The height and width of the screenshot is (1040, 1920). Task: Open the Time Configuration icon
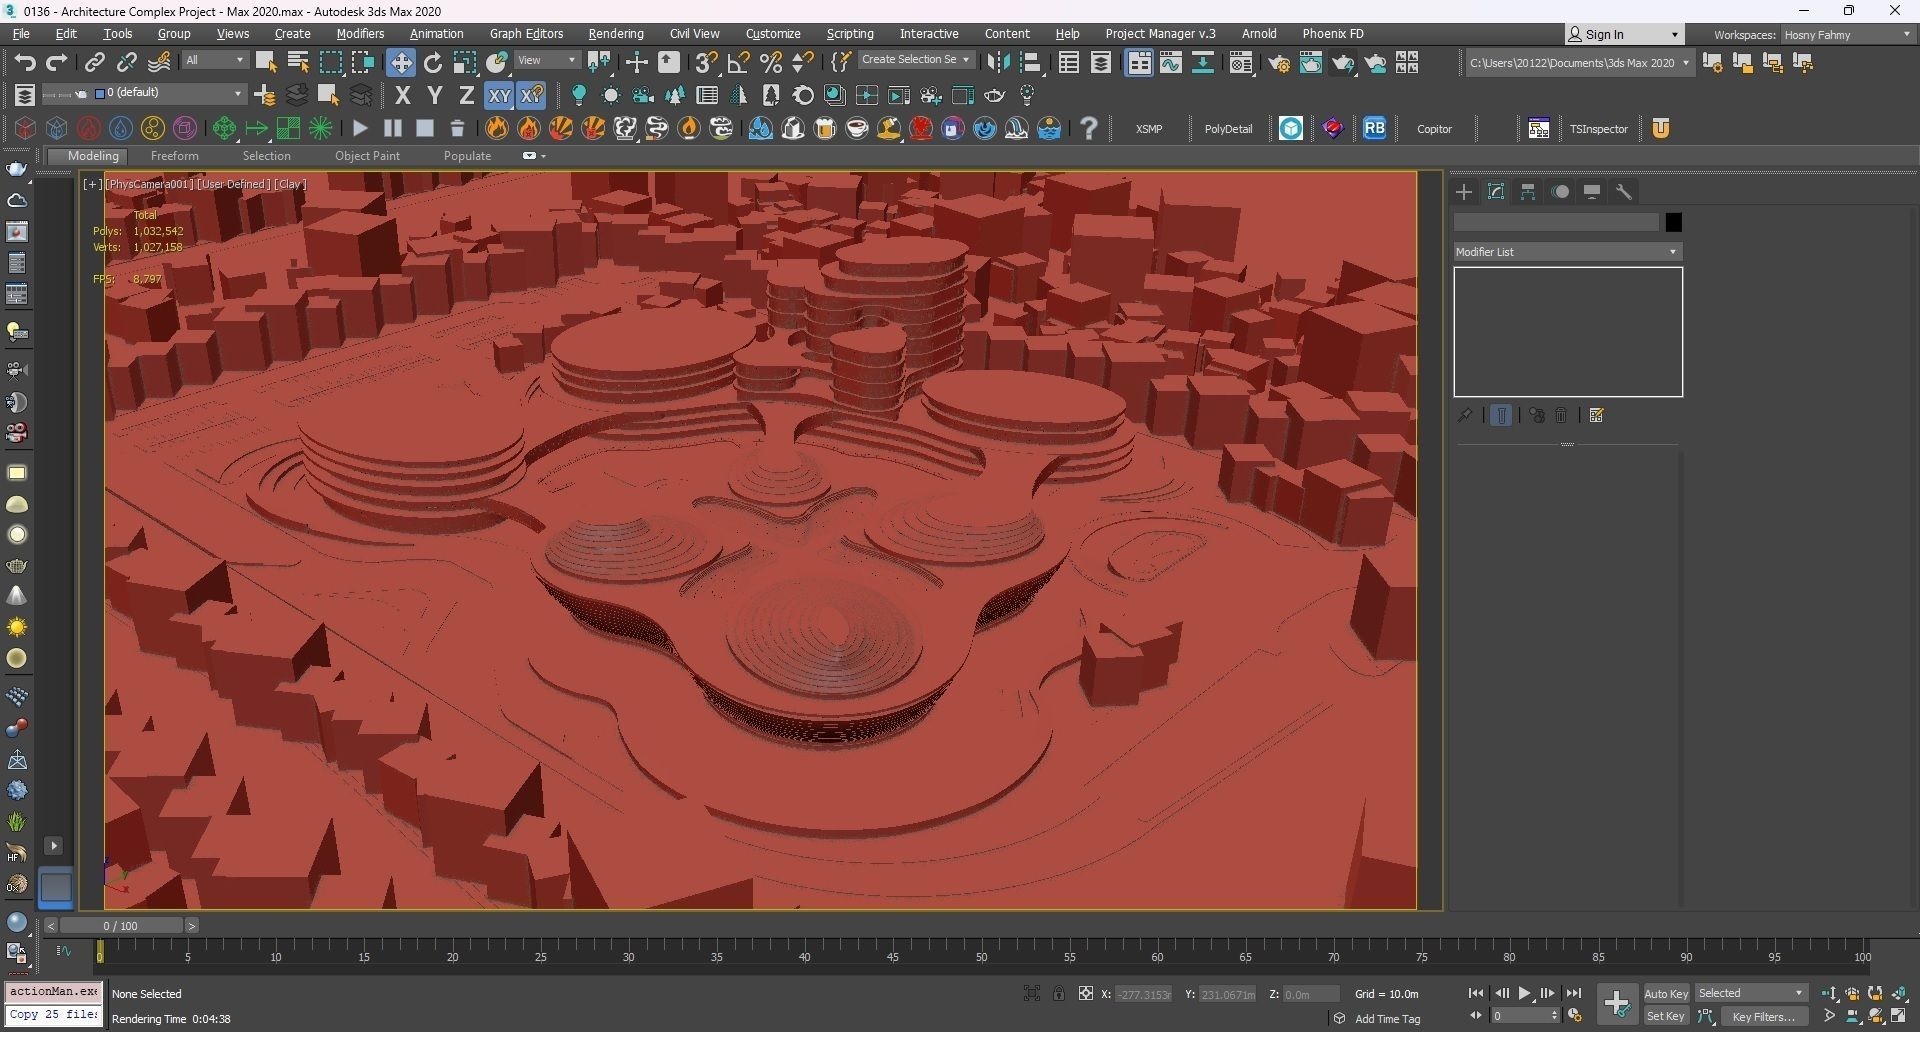coord(1575,1016)
